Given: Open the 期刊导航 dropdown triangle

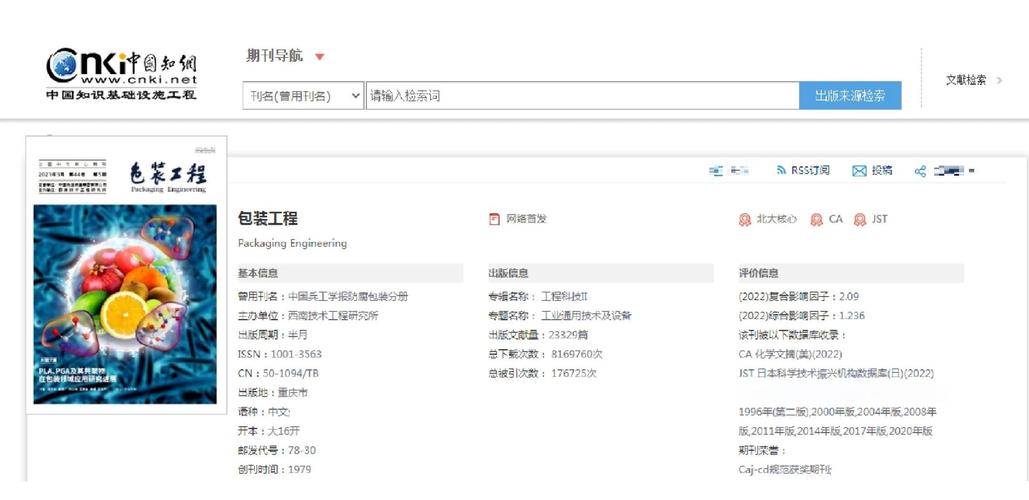Looking at the screenshot, I should (320, 57).
